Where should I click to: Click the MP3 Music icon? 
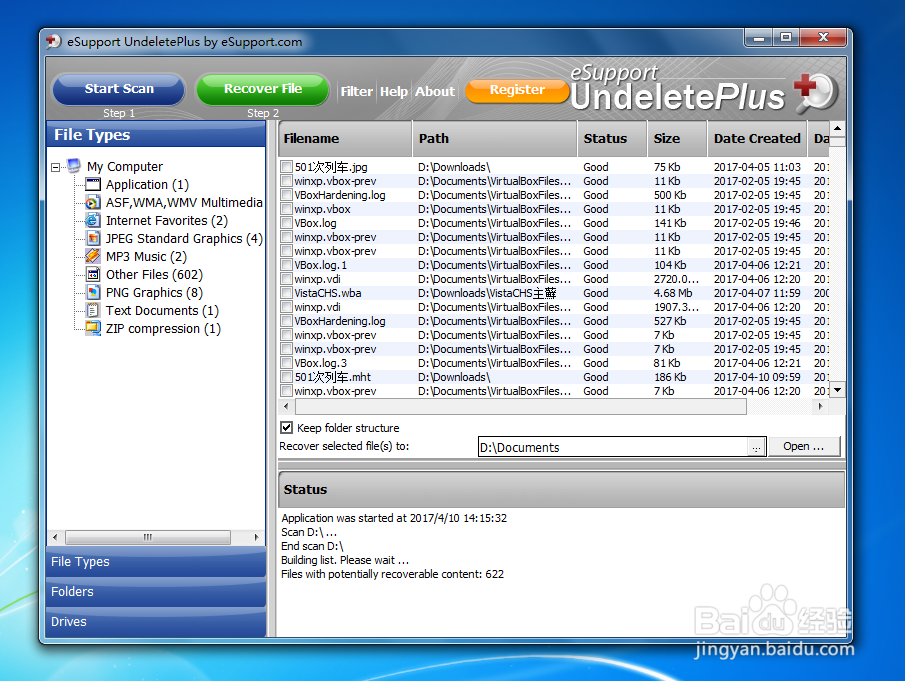[x=93, y=256]
